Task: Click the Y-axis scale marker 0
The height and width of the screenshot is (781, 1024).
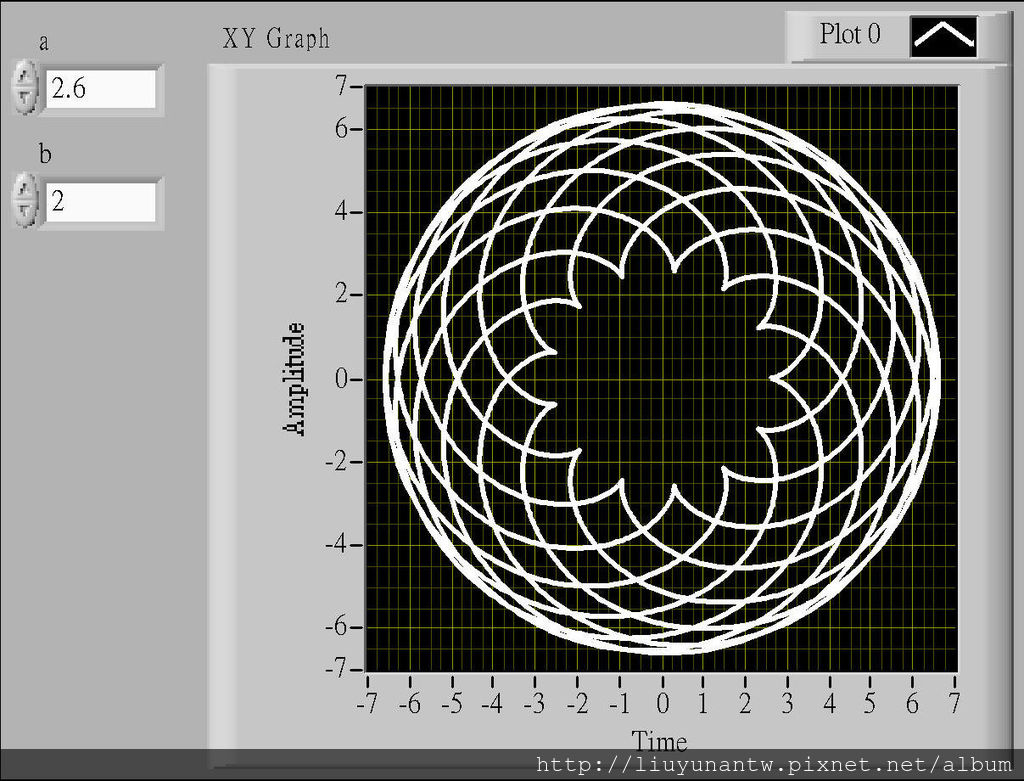Action: coord(342,379)
